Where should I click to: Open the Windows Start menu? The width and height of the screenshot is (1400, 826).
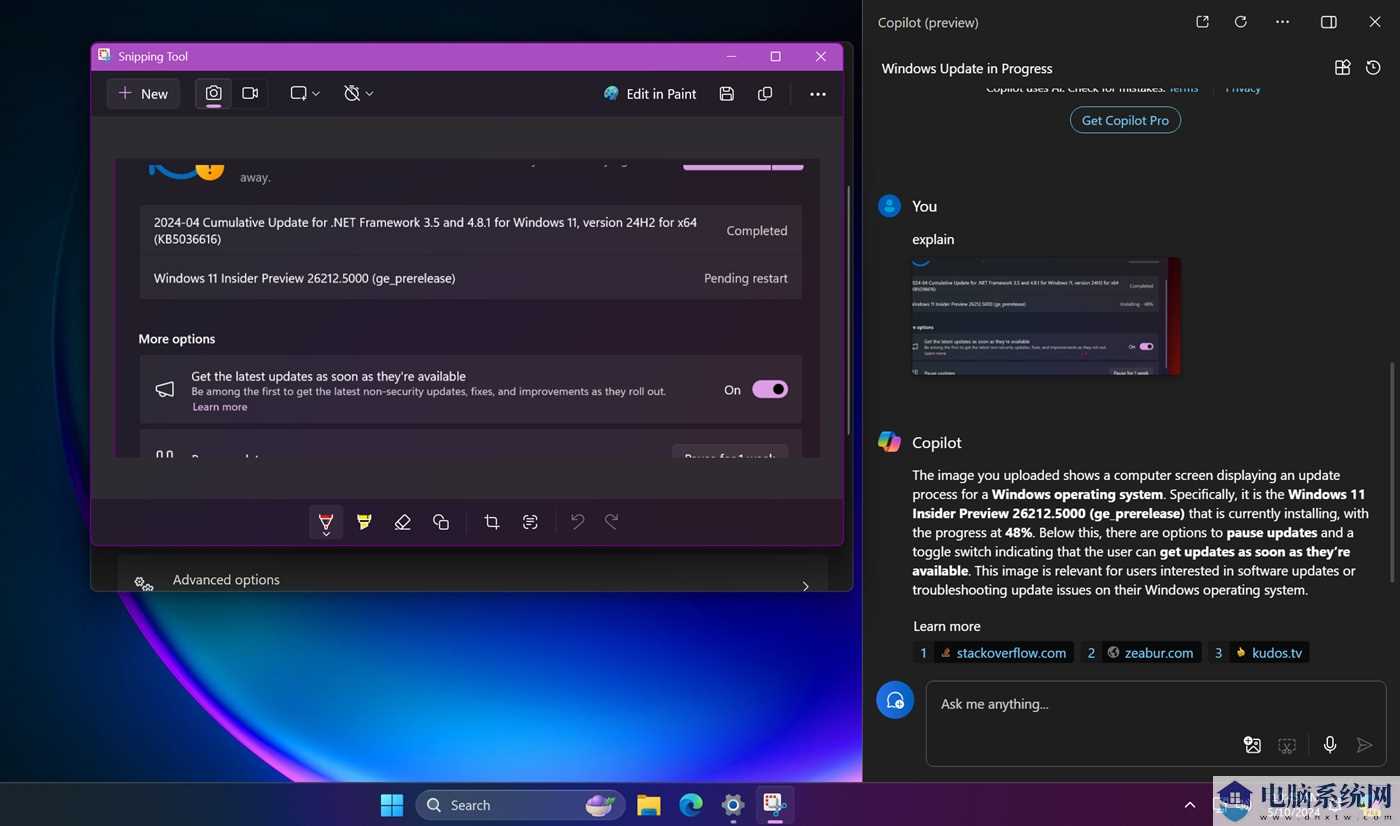(x=392, y=804)
